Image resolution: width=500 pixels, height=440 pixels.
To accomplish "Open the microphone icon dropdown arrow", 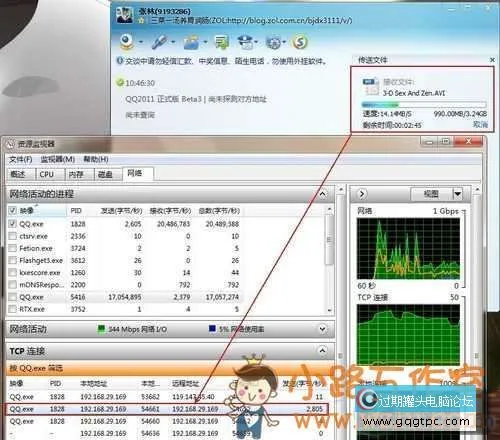I will click(x=173, y=42).
